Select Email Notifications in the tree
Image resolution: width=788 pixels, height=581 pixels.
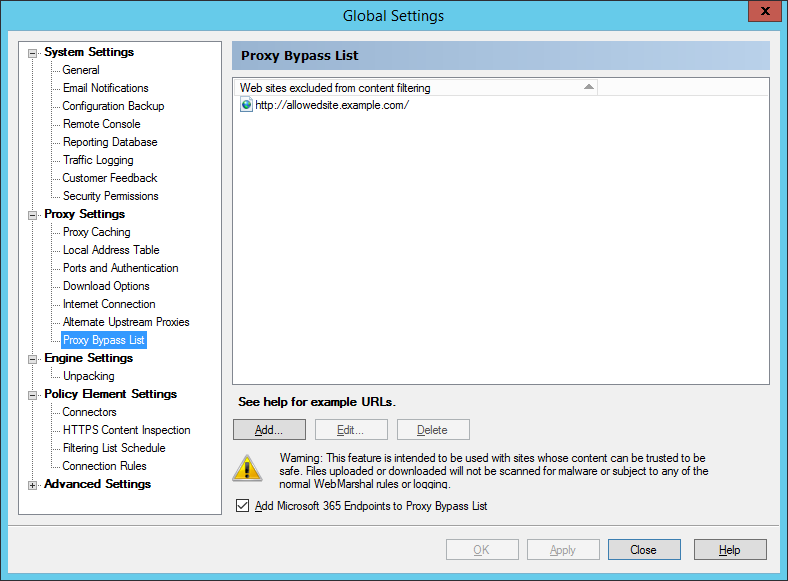pos(106,88)
